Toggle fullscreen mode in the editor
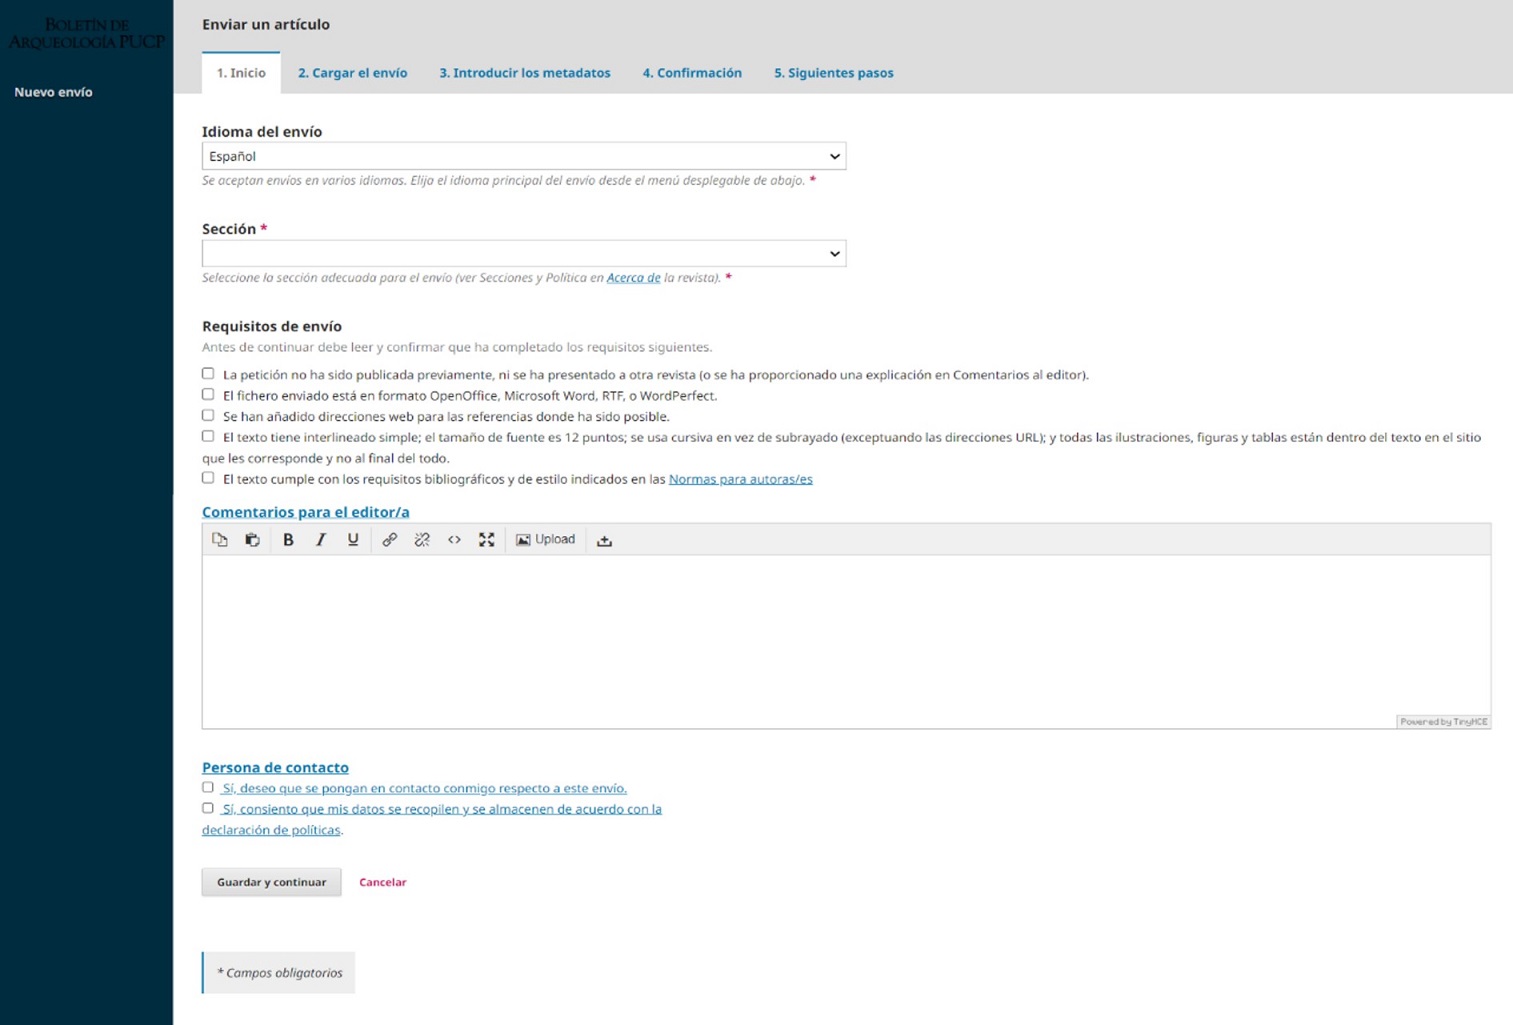Image resolution: width=1513 pixels, height=1025 pixels. (487, 540)
